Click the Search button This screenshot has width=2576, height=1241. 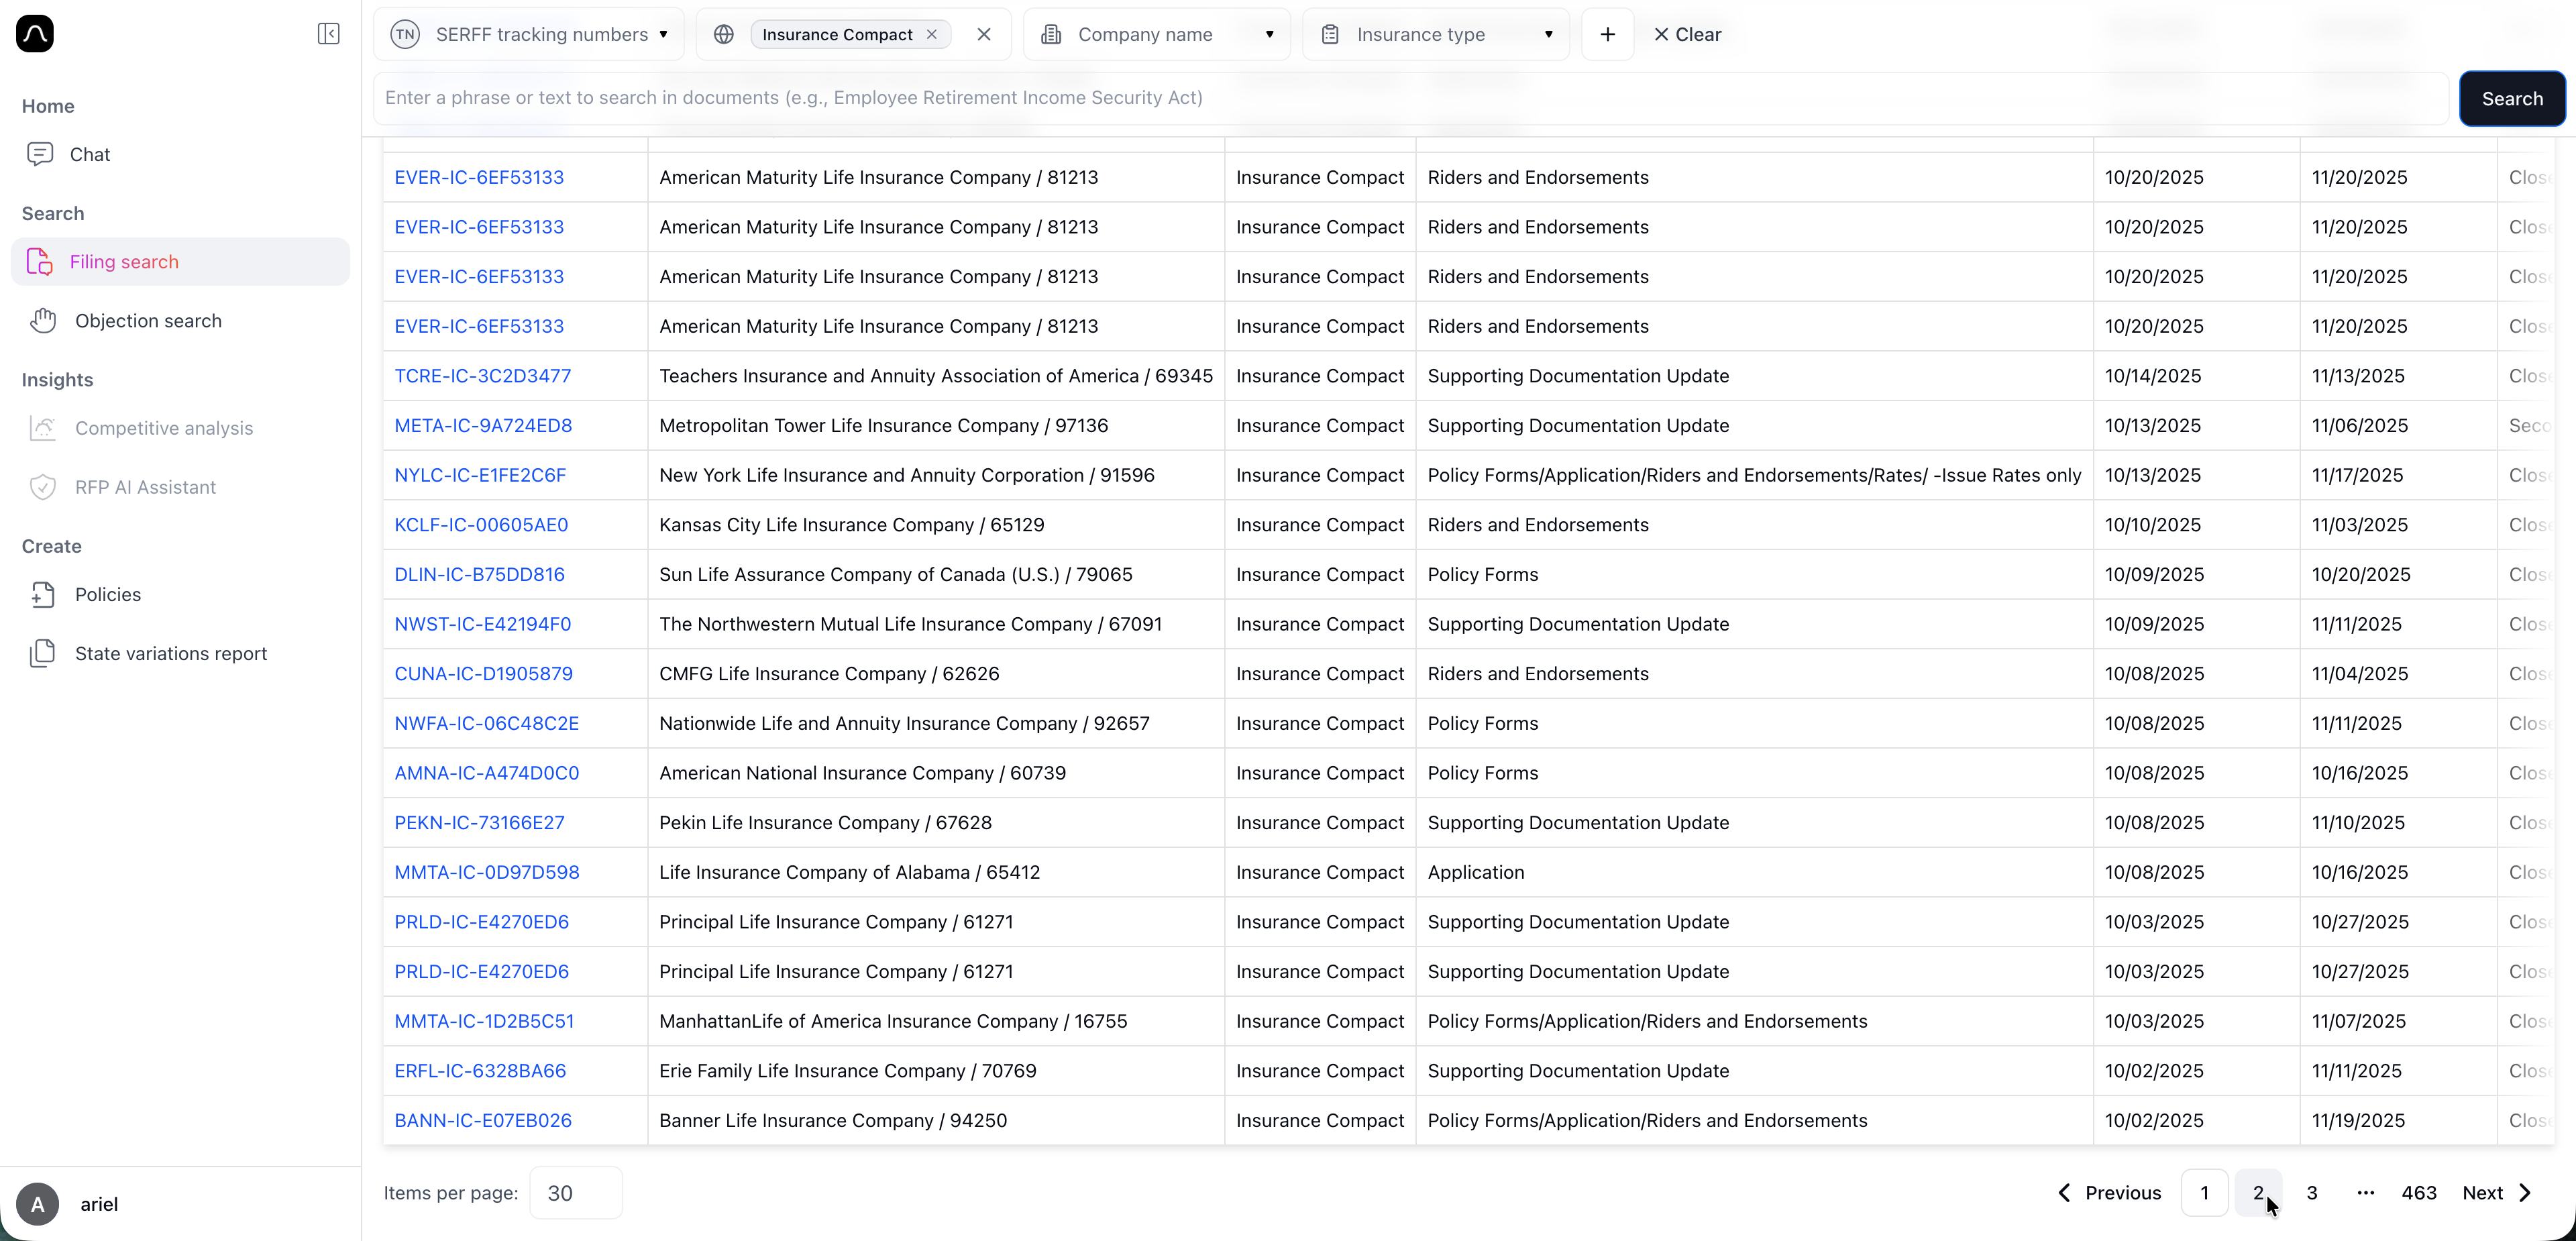[x=2511, y=98]
